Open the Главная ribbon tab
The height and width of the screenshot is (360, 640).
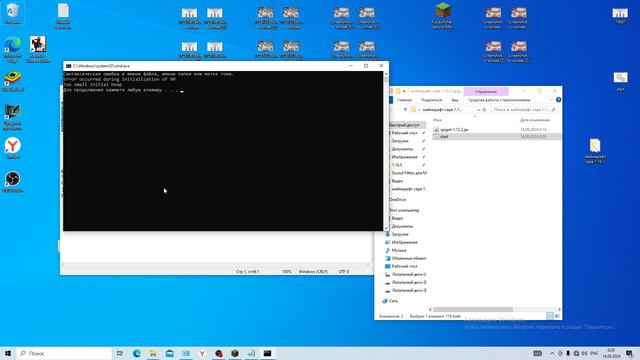pyautogui.click(x=404, y=100)
